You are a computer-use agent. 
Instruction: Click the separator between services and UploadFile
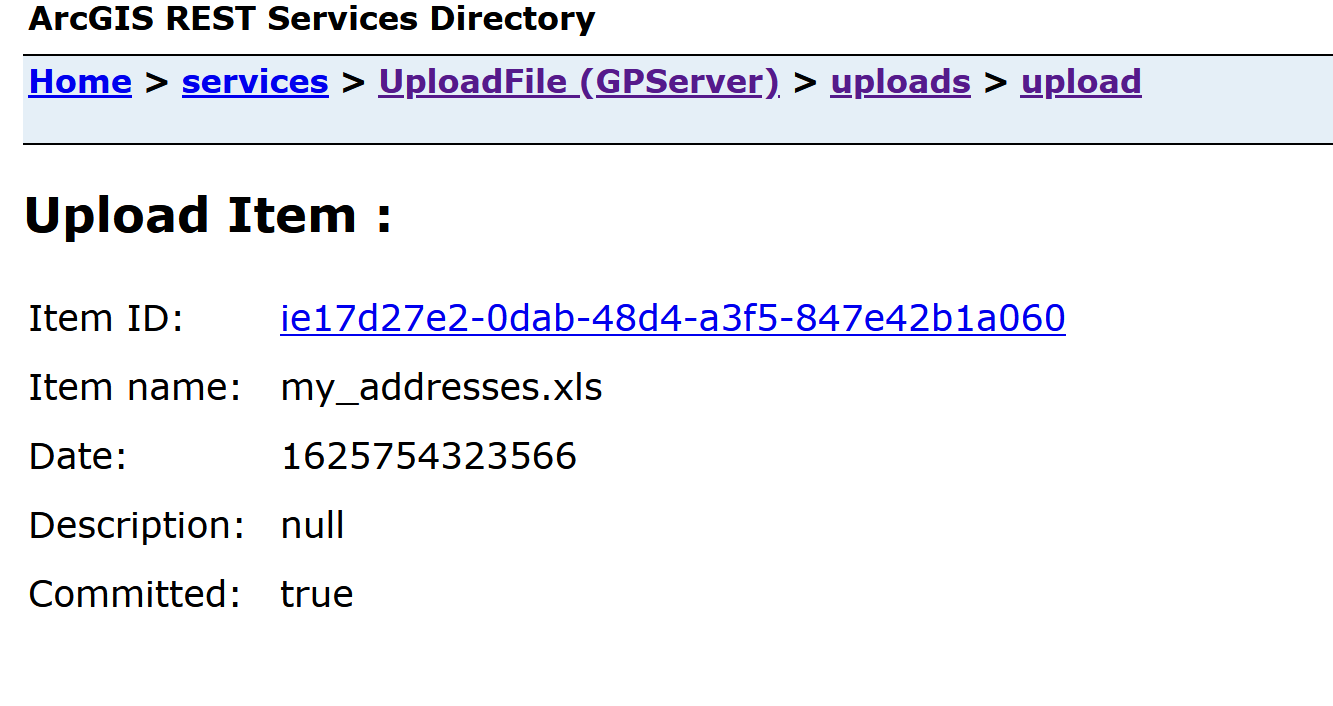[353, 82]
